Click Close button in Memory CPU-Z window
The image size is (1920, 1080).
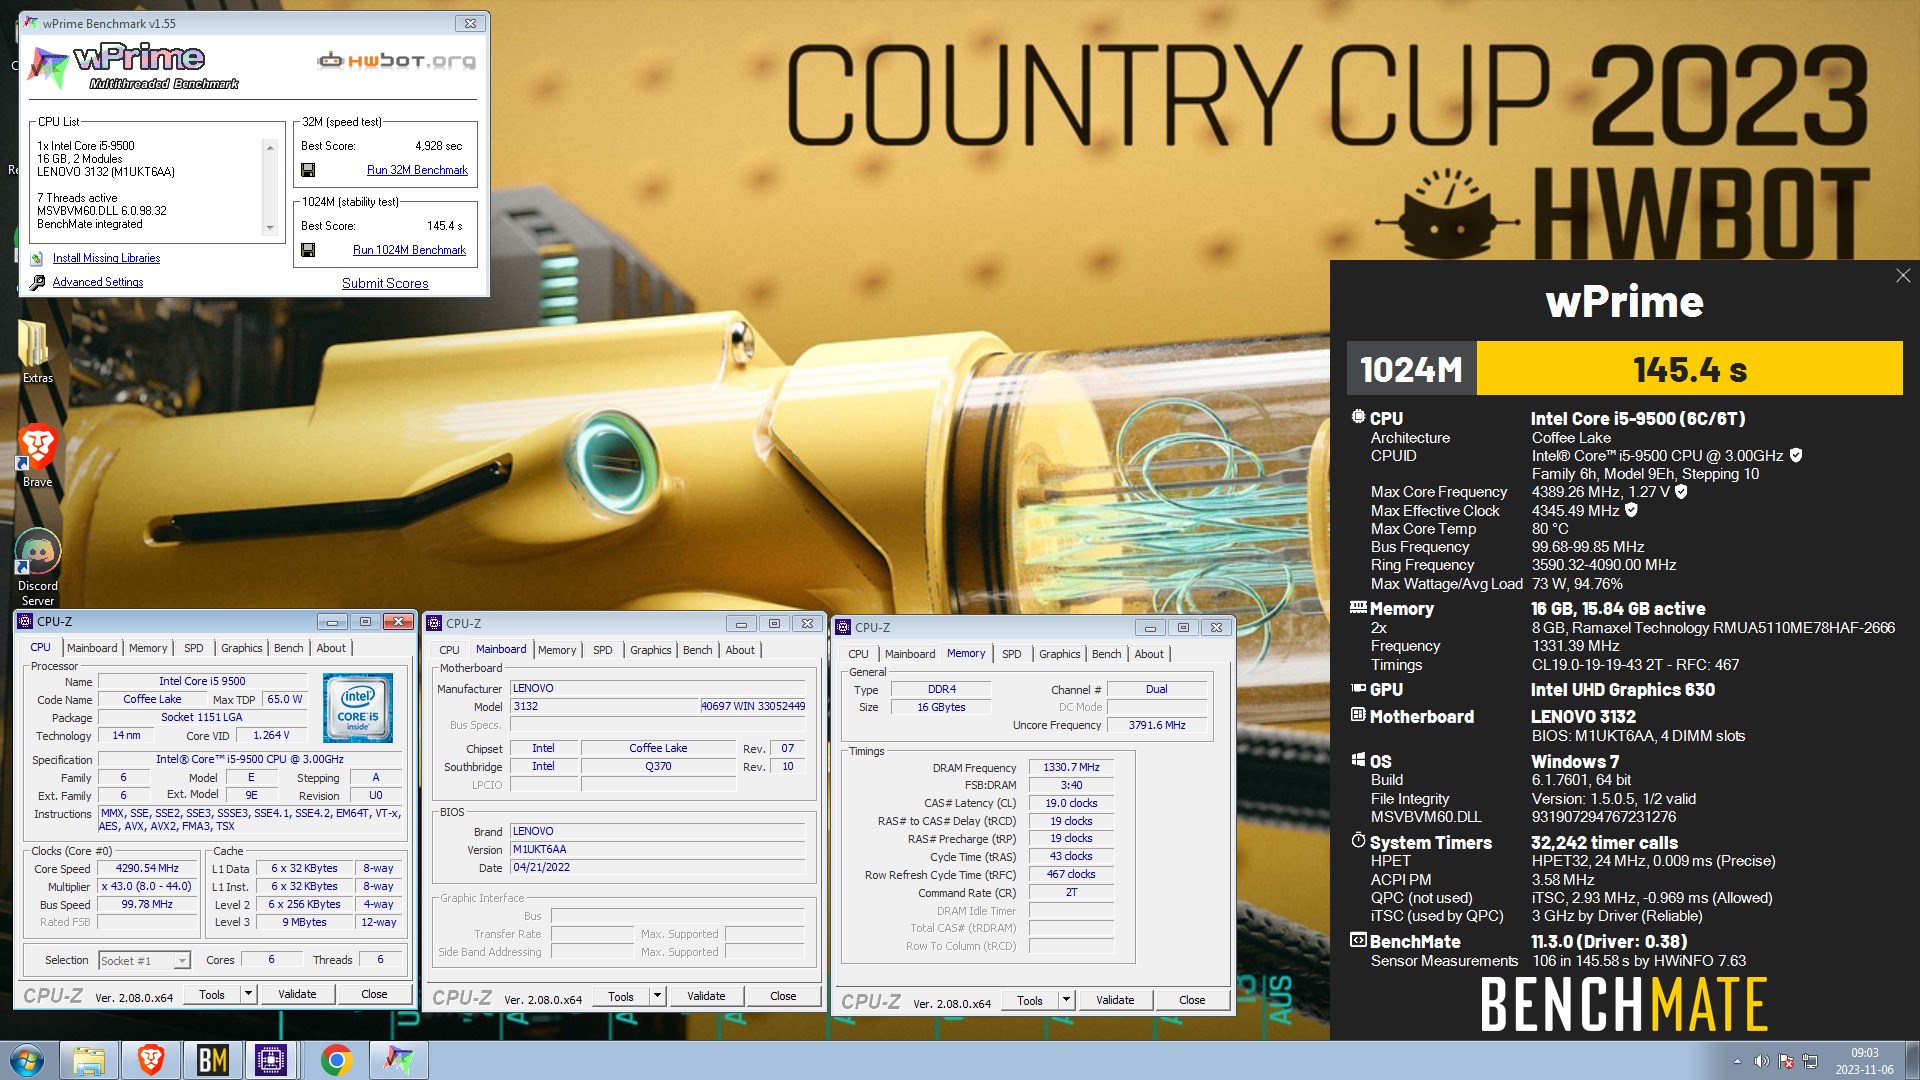(x=1192, y=1000)
